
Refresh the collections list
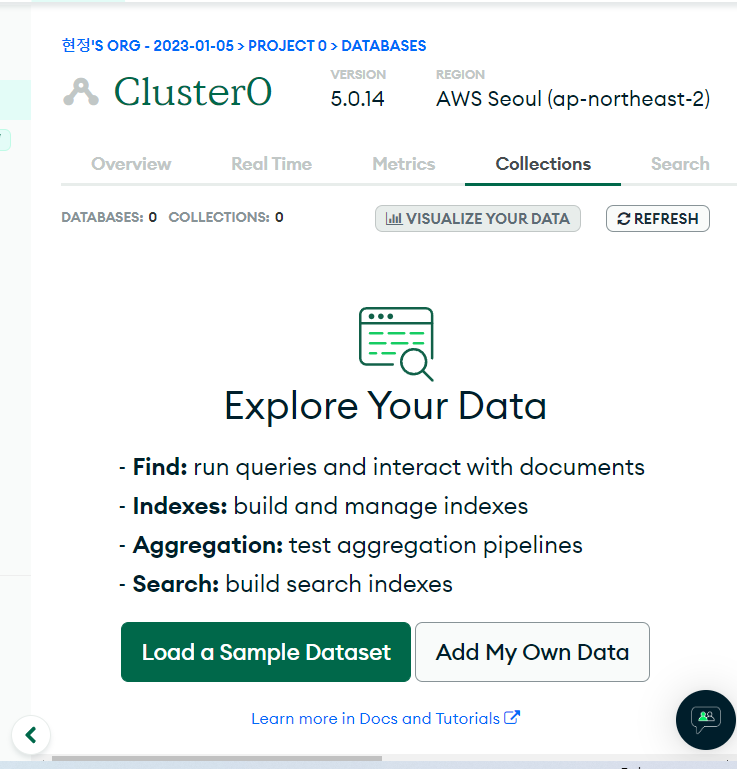[658, 218]
